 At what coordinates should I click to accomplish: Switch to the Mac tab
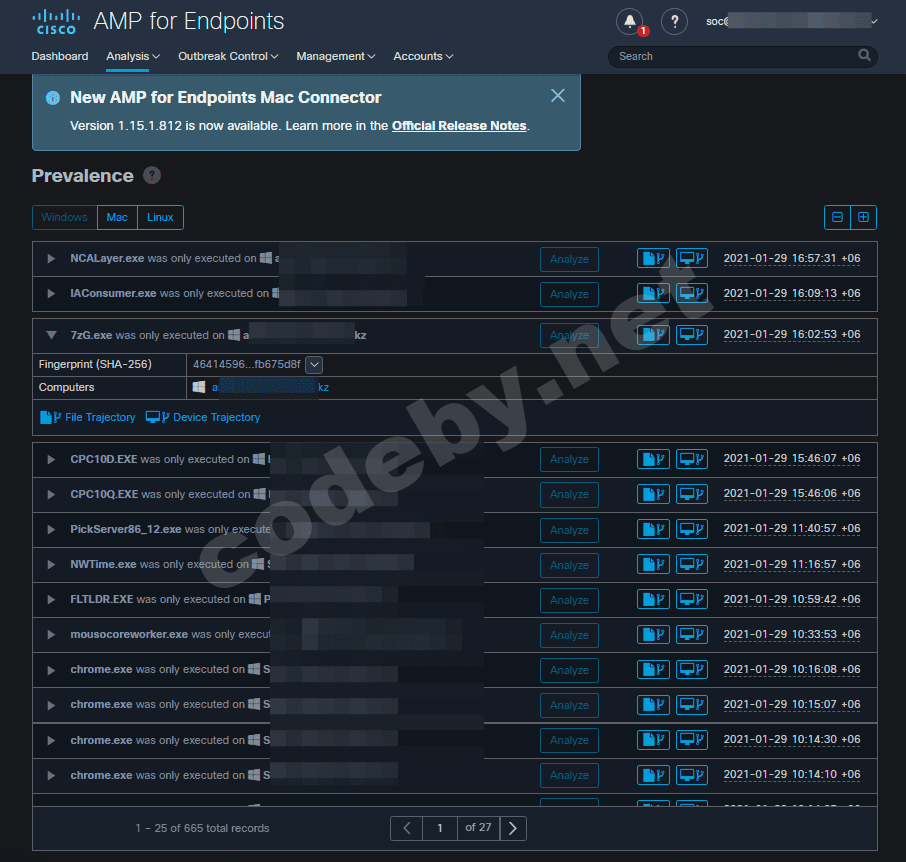click(x=117, y=217)
